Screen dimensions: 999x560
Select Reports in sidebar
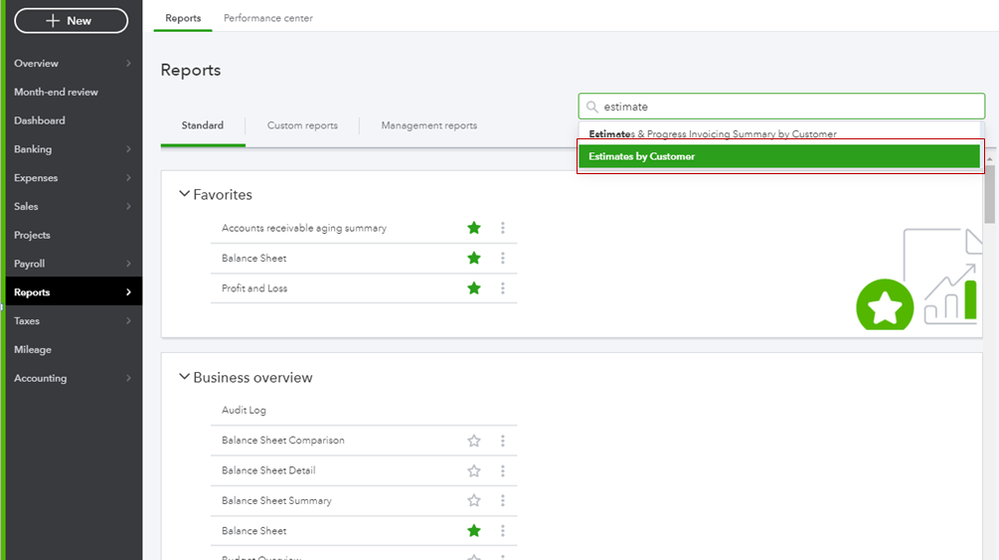tap(32, 292)
